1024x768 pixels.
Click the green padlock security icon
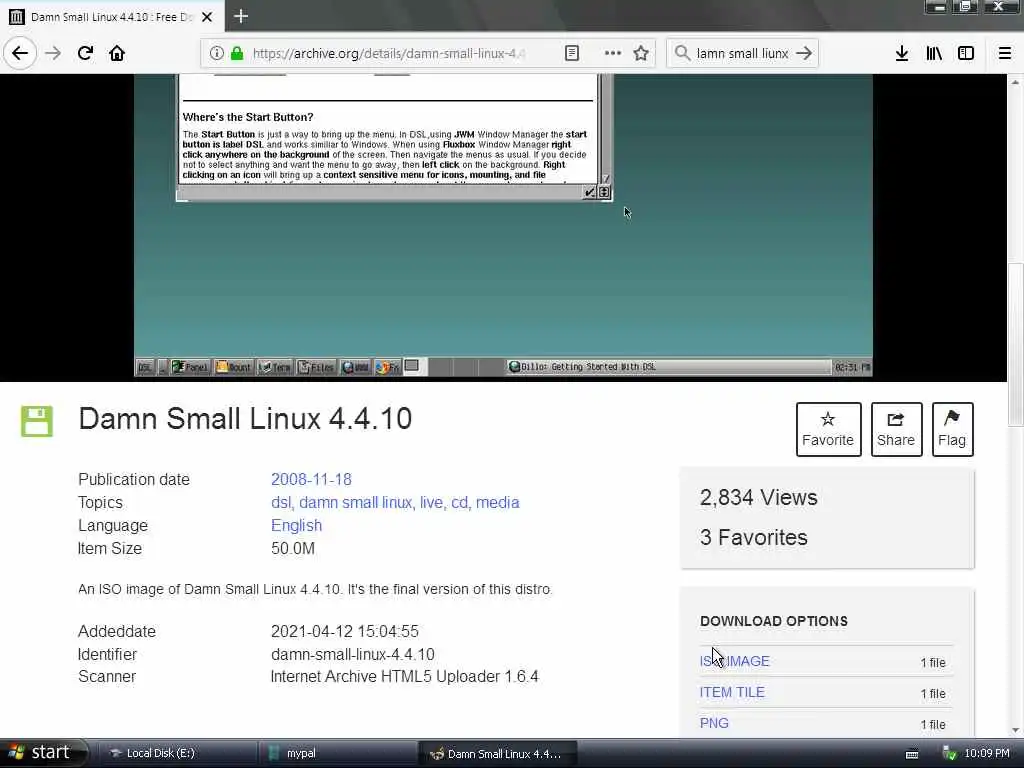click(x=237, y=53)
